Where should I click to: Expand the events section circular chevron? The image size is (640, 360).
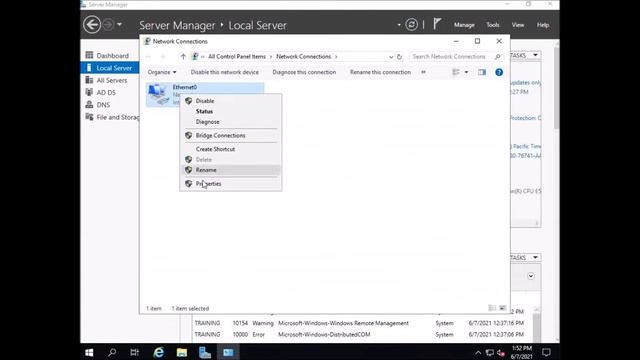click(x=531, y=276)
